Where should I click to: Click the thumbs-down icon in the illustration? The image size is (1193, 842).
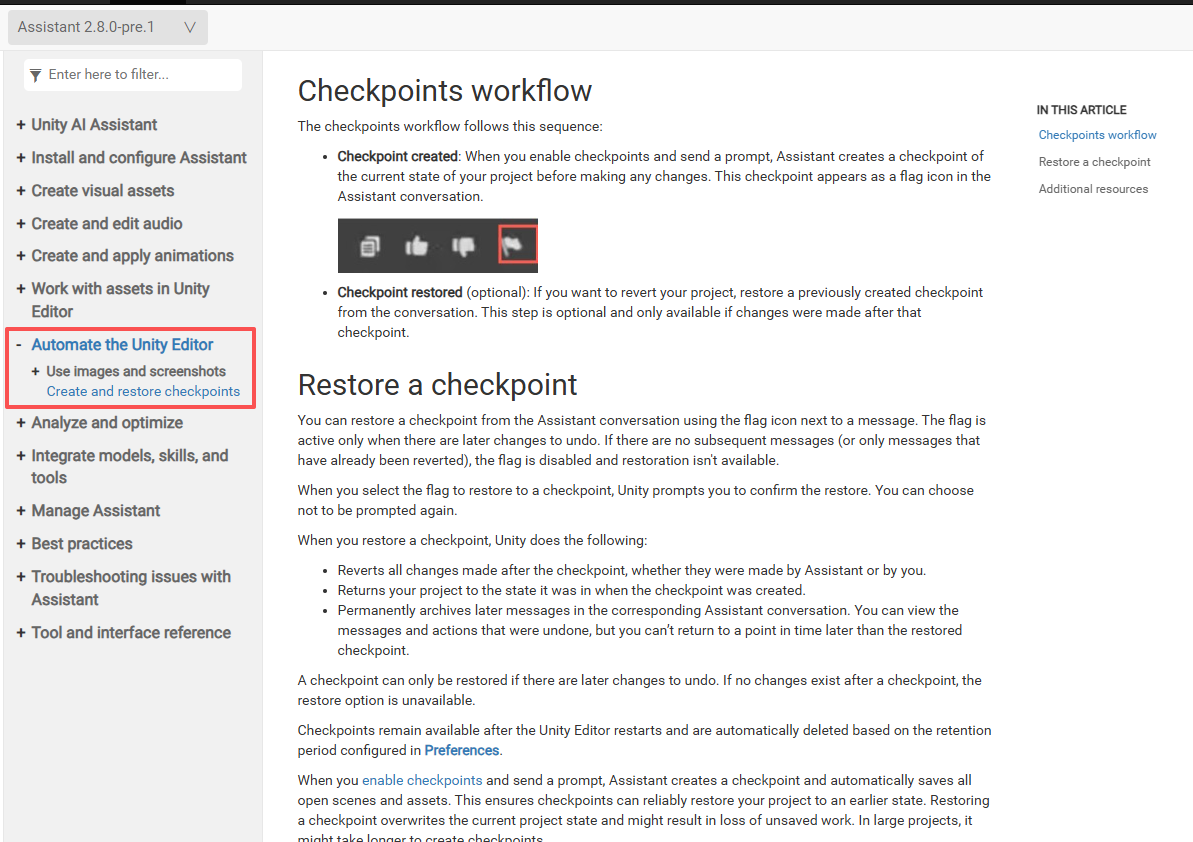(x=463, y=246)
